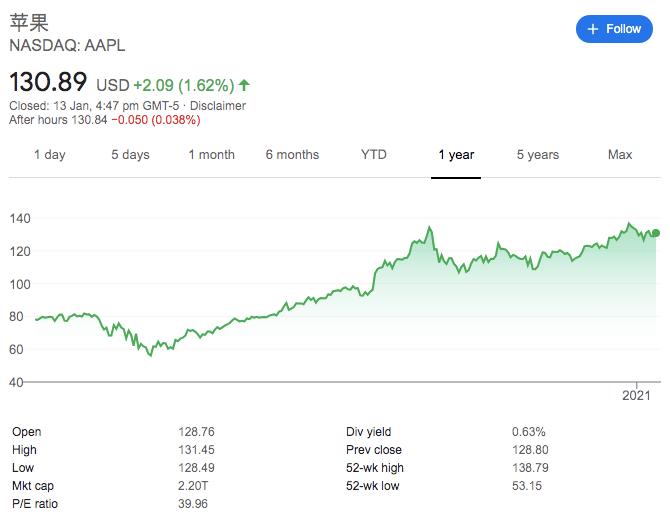
Task: Switch to the 5 years tab
Action: click(x=538, y=154)
